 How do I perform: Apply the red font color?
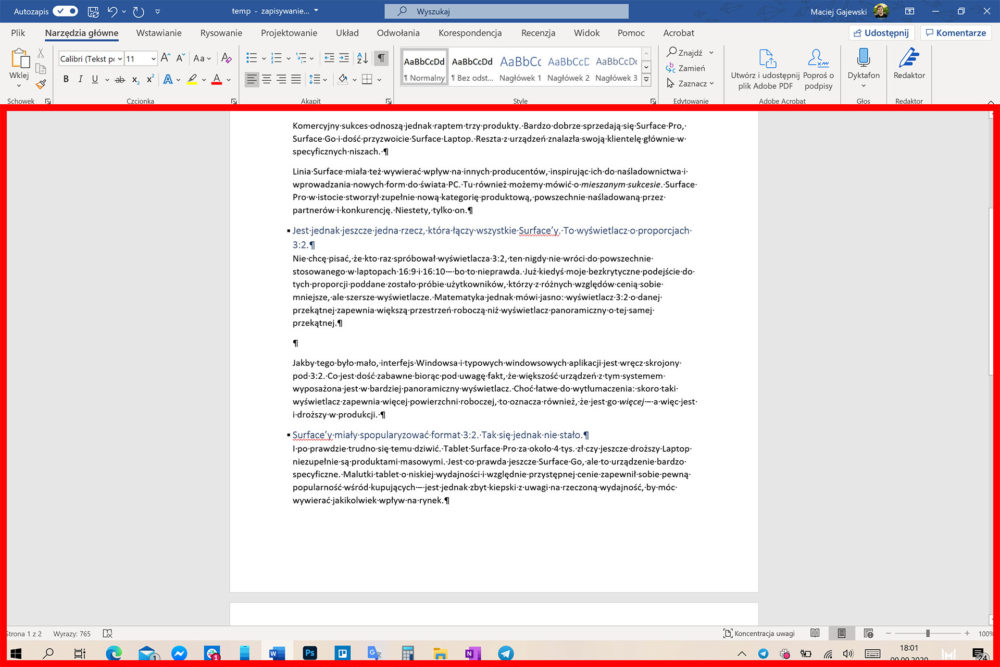pyautogui.click(x=217, y=79)
